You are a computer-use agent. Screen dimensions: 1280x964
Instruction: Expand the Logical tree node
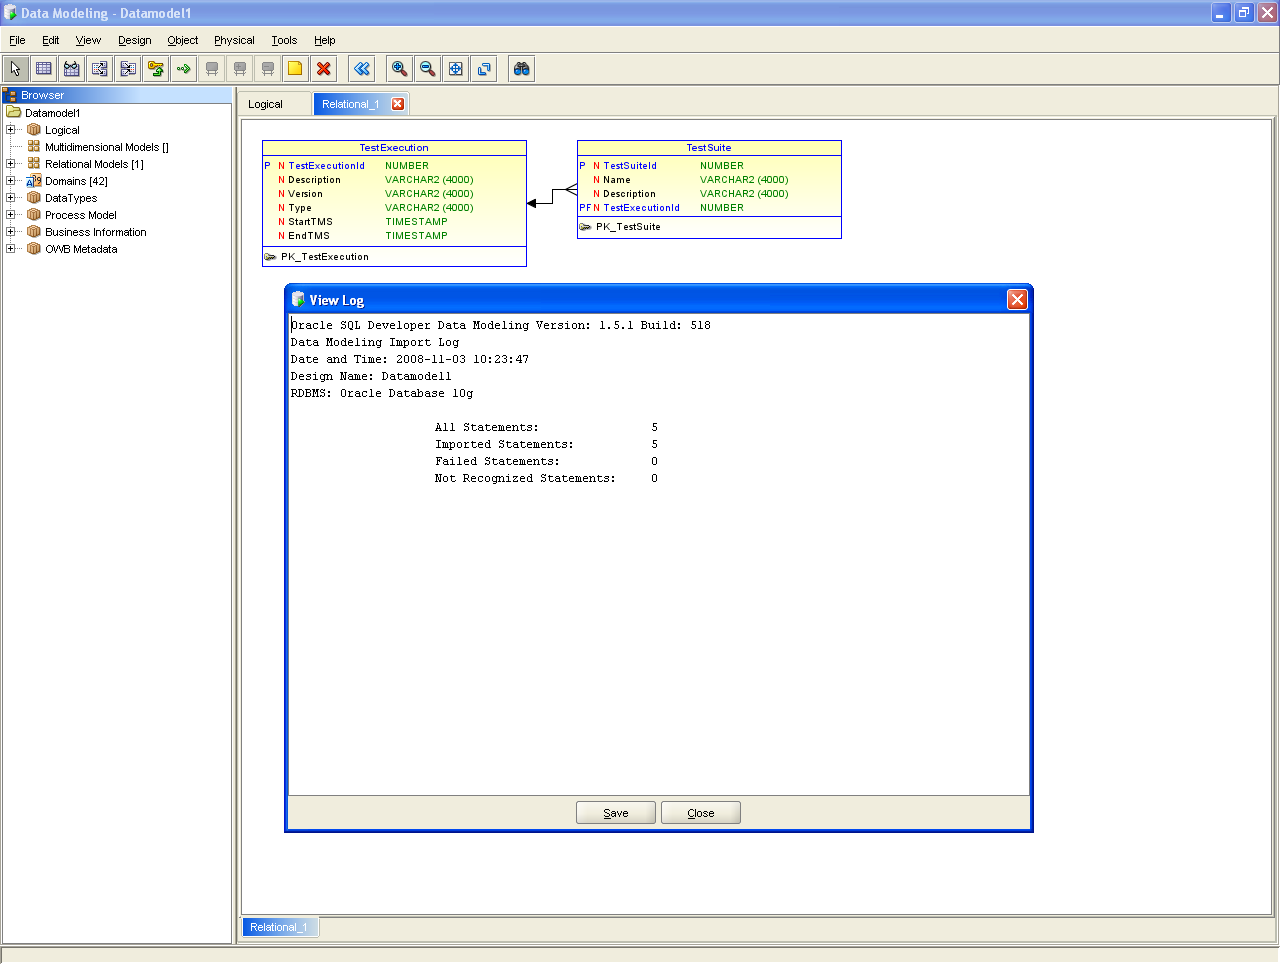[11, 130]
